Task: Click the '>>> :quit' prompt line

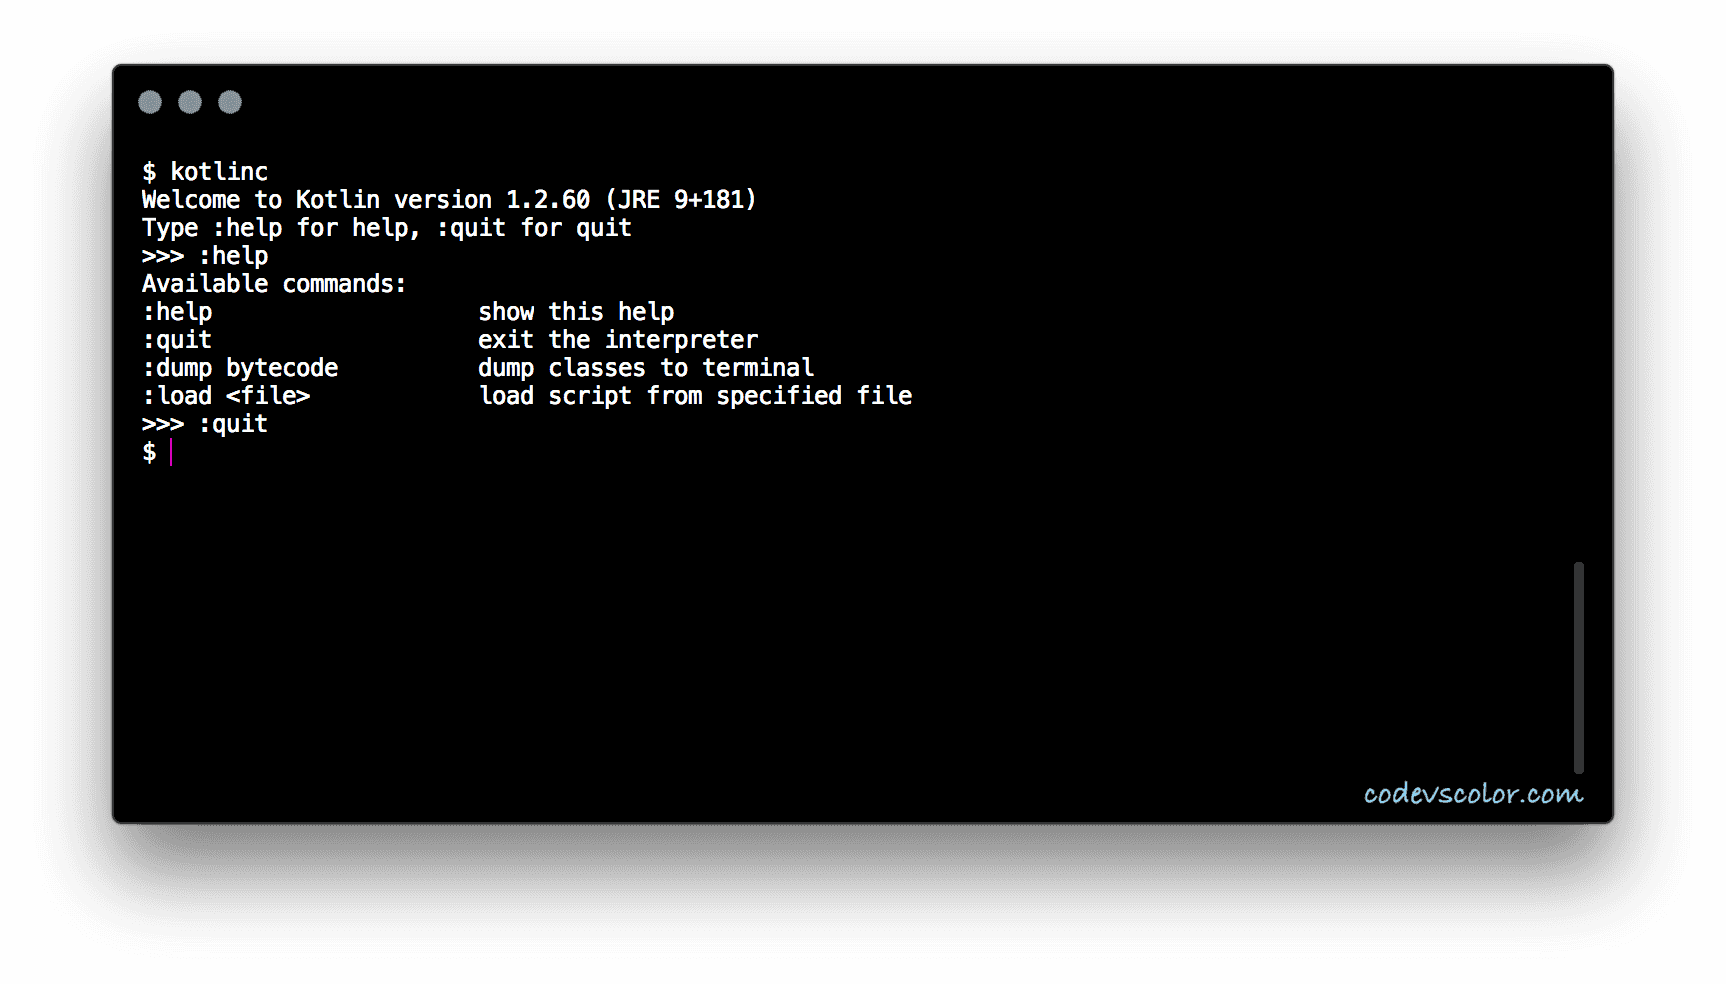Action: point(205,424)
